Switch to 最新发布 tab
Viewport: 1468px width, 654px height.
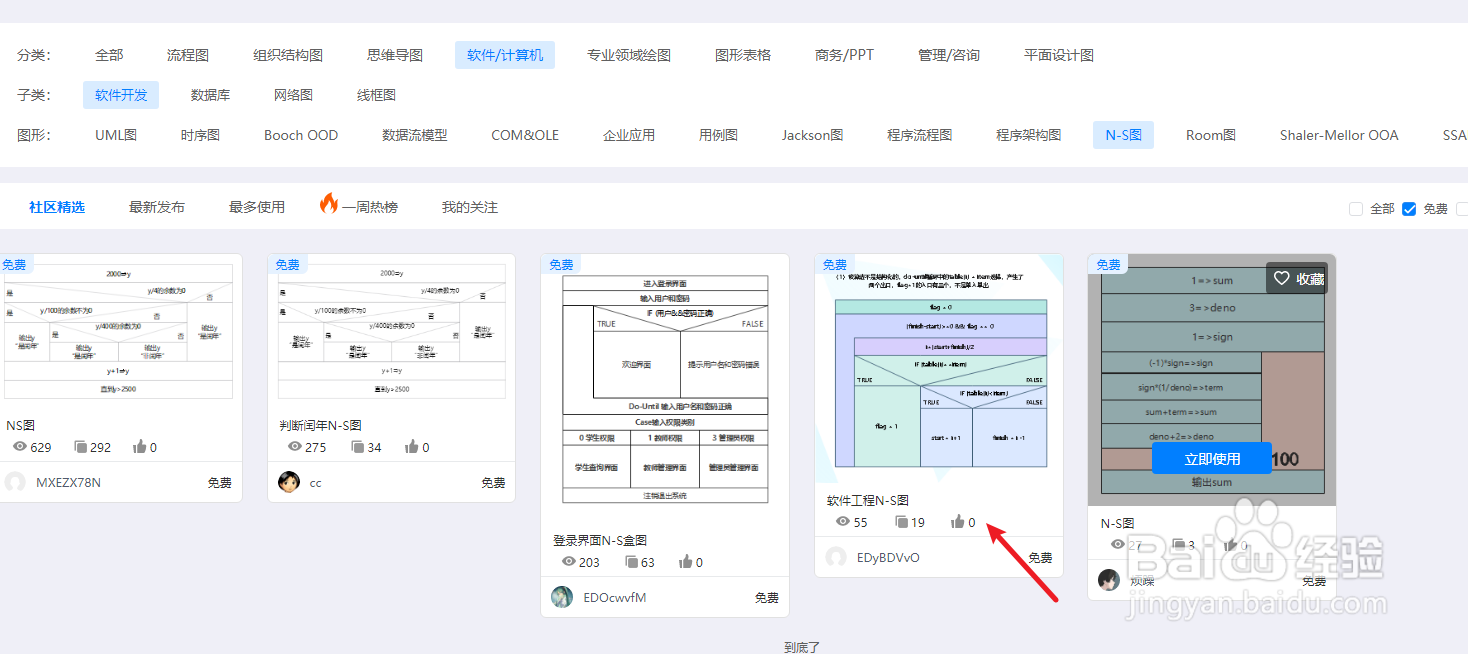point(157,207)
